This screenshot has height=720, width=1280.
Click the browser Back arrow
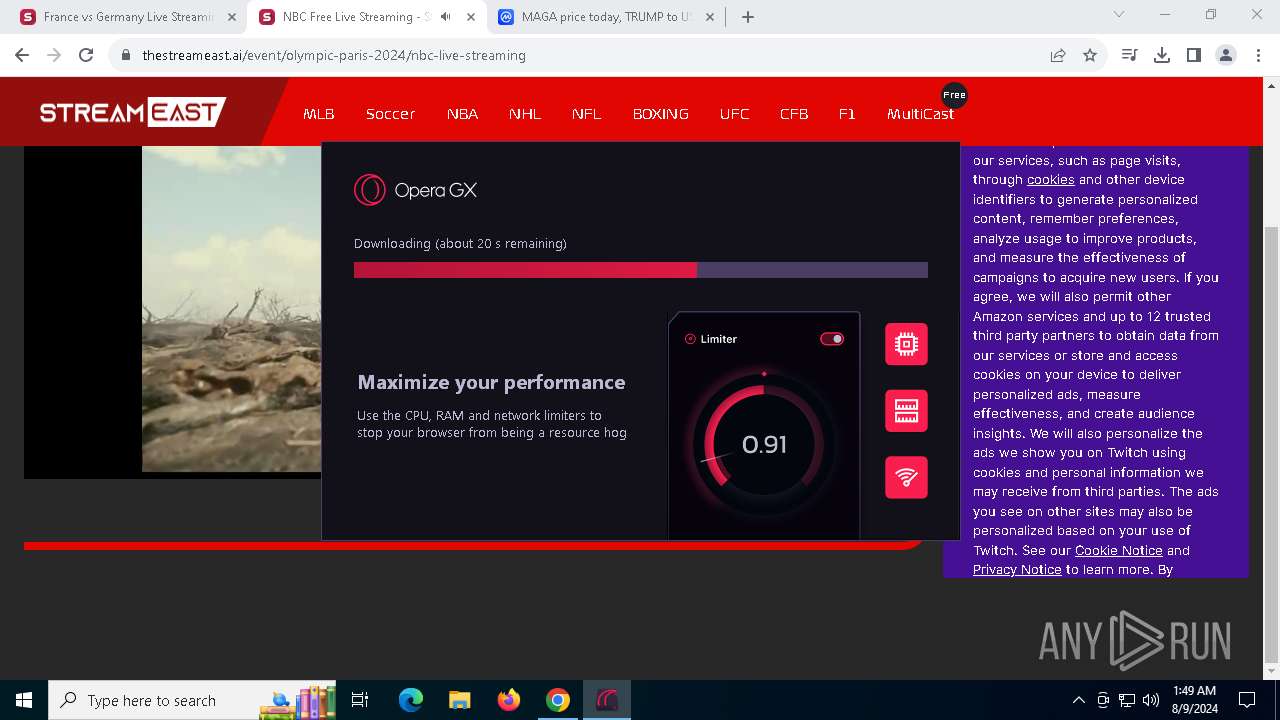22,55
